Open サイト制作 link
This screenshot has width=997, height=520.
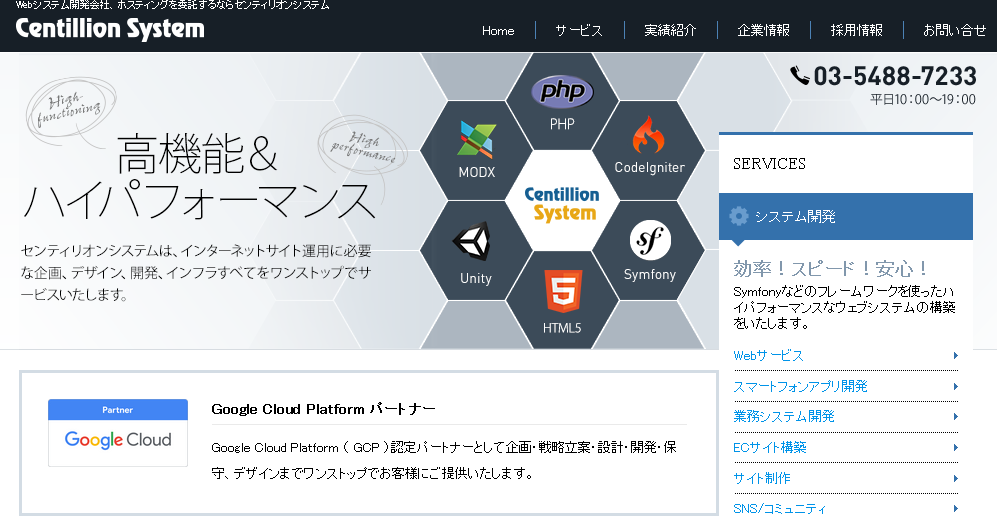pos(762,478)
